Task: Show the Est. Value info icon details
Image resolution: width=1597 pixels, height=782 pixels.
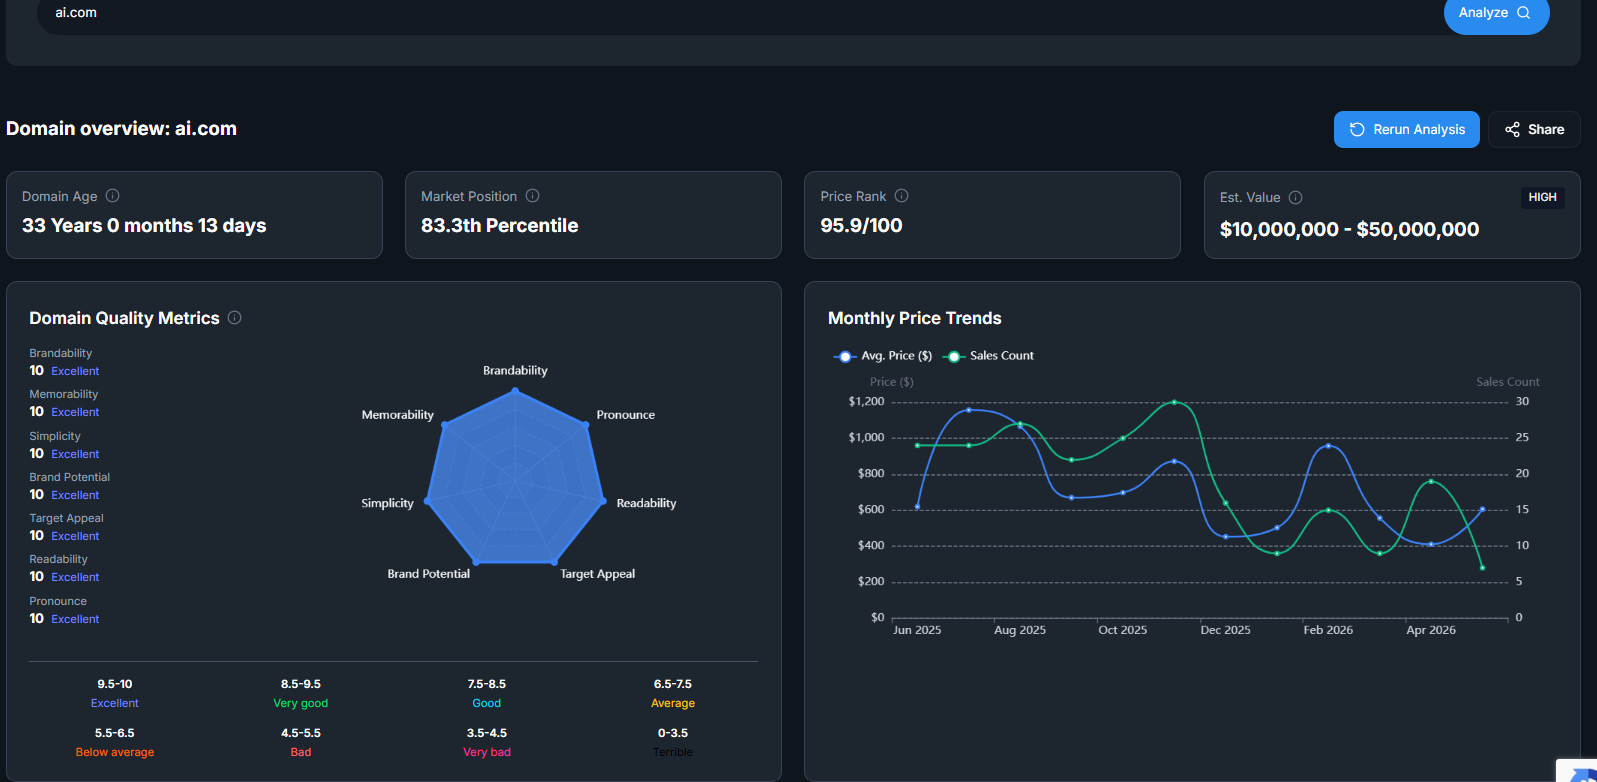Action: pyautogui.click(x=1296, y=198)
